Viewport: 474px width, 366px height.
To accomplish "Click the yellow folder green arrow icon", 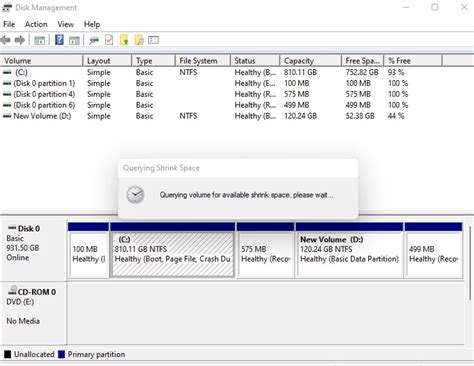I will pyautogui.click(x=124, y=40).
